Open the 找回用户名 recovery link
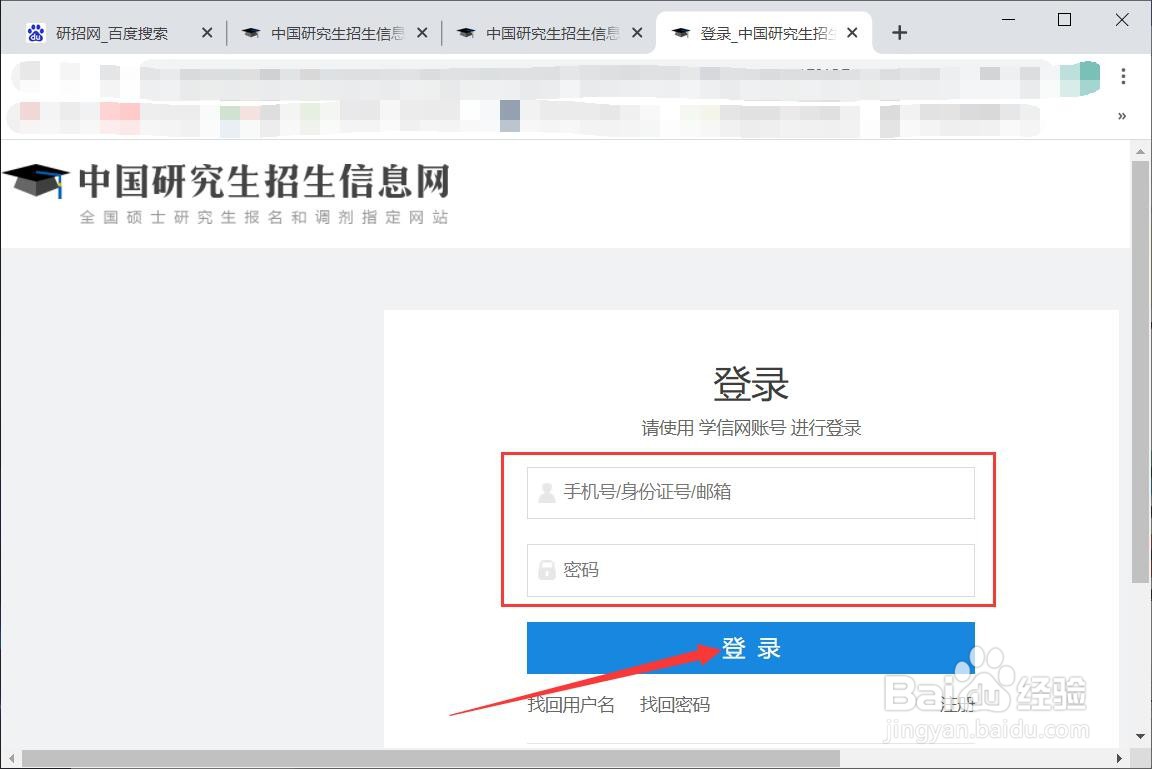 pyautogui.click(x=572, y=705)
